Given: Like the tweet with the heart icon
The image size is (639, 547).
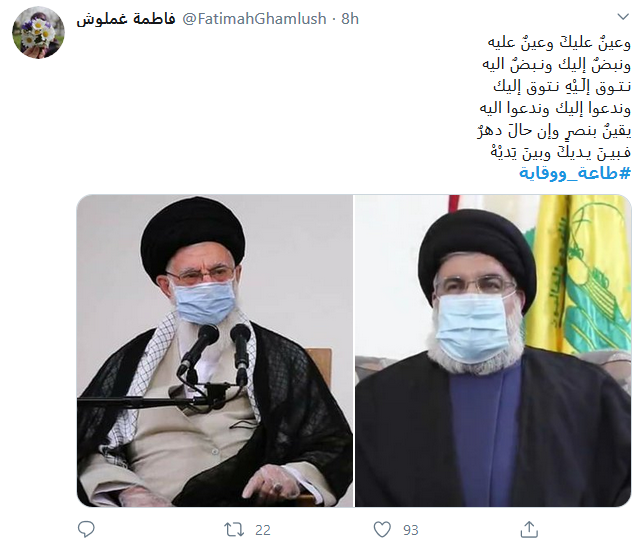Looking at the screenshot, I should pos(382,529).
